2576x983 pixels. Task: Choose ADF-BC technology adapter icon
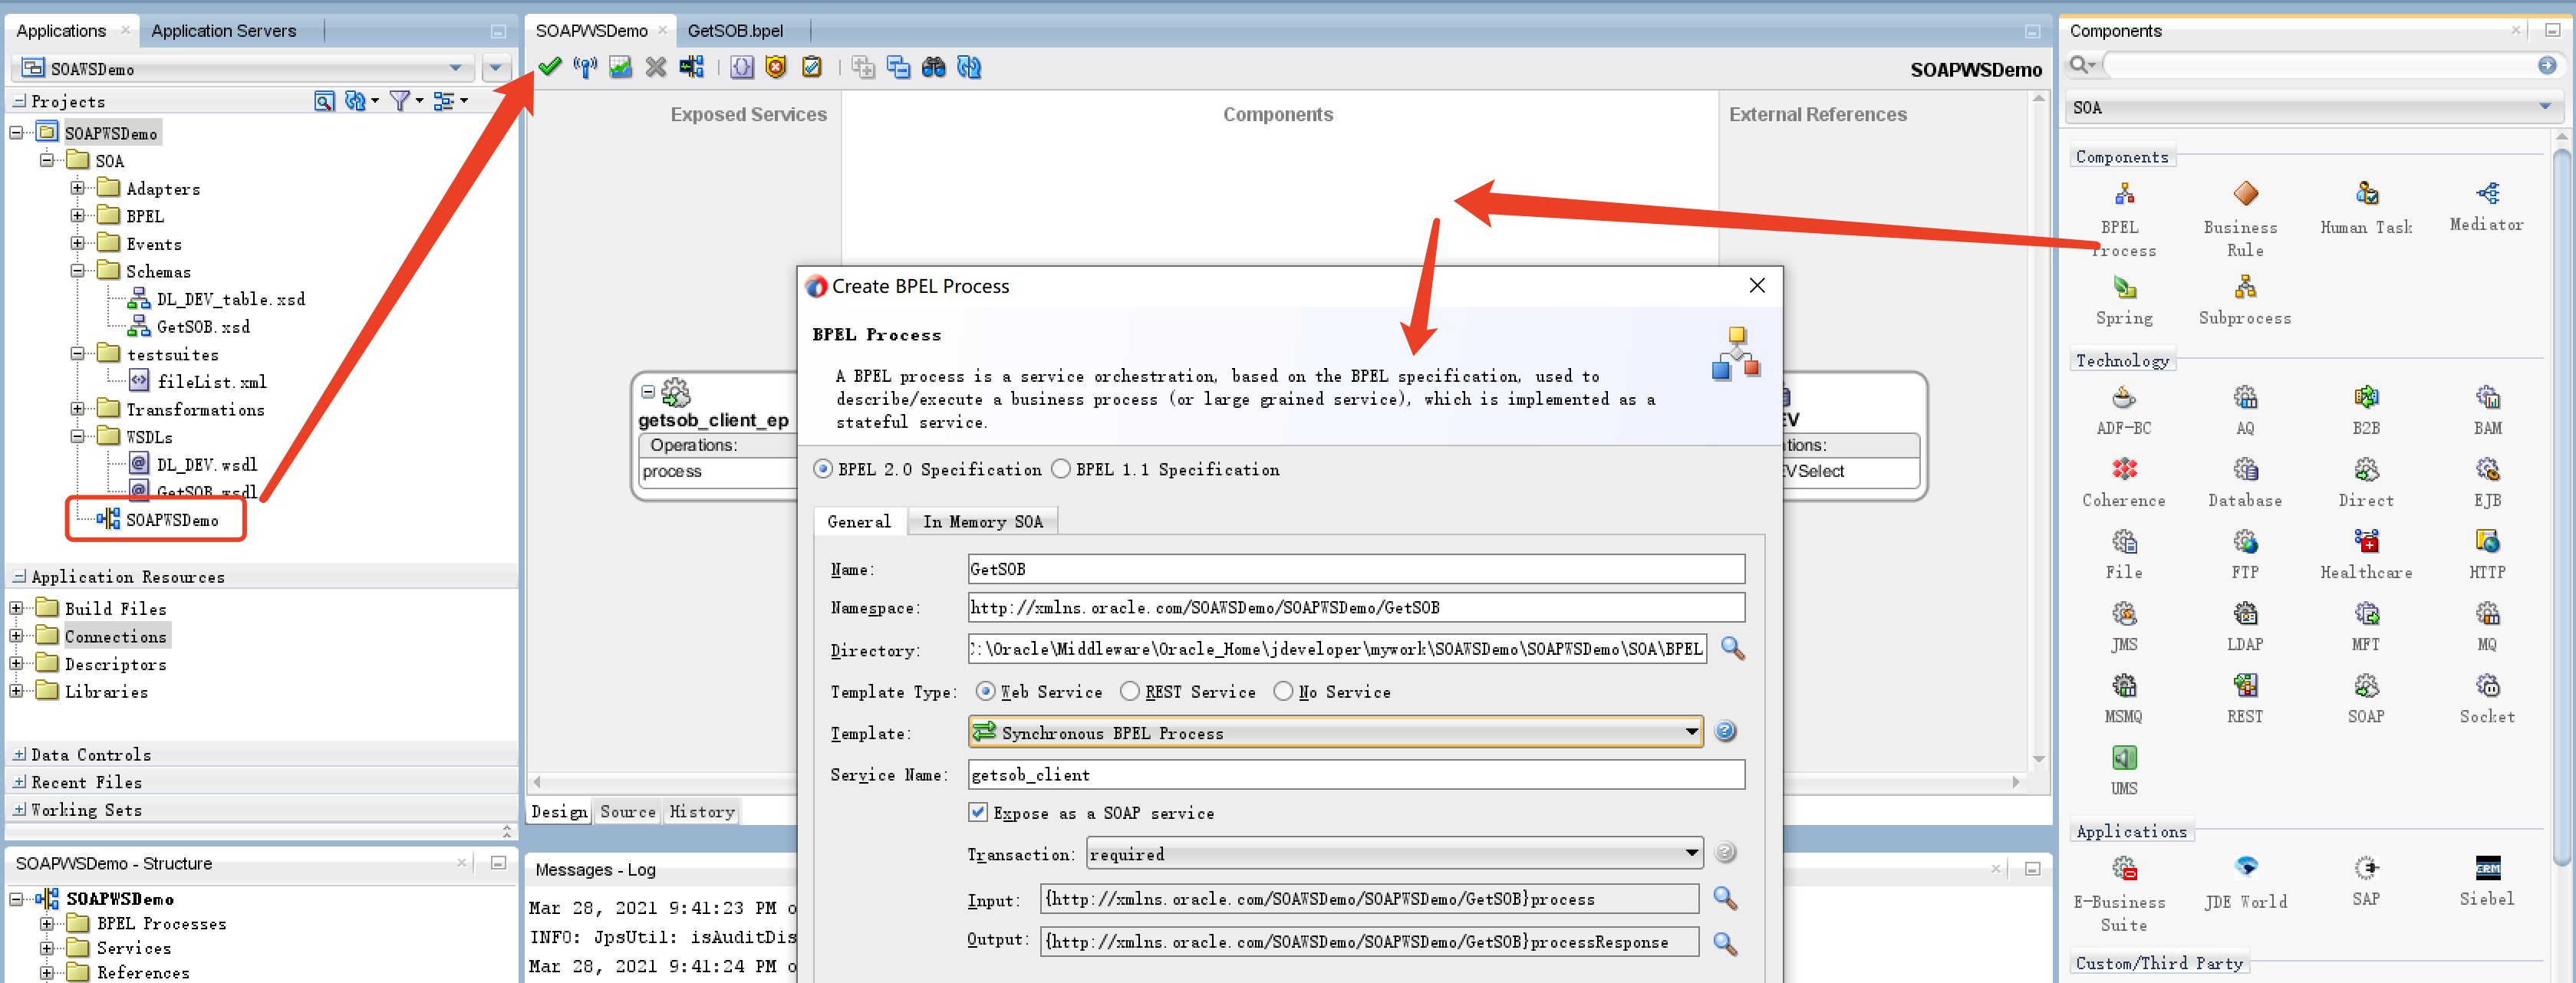pos(2123,398)
